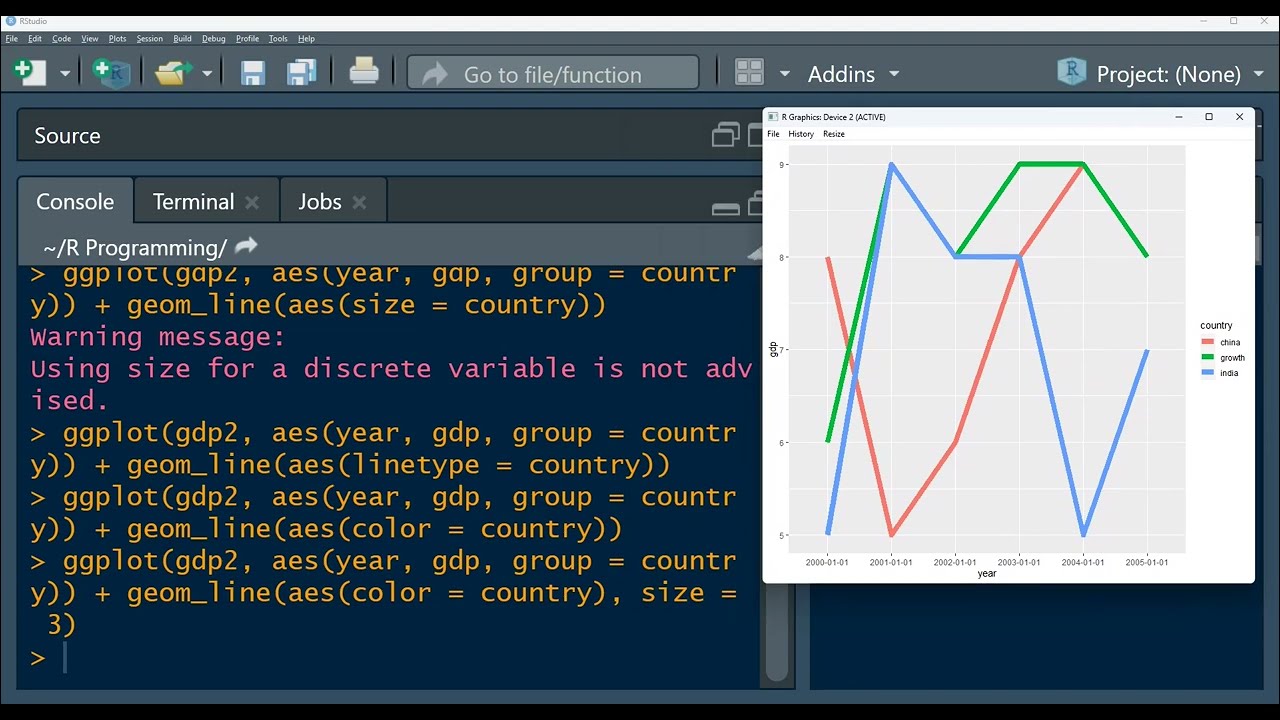This screenshot has width=1280, height=720.
Task: Open the Plots menu
Action: 118,39
